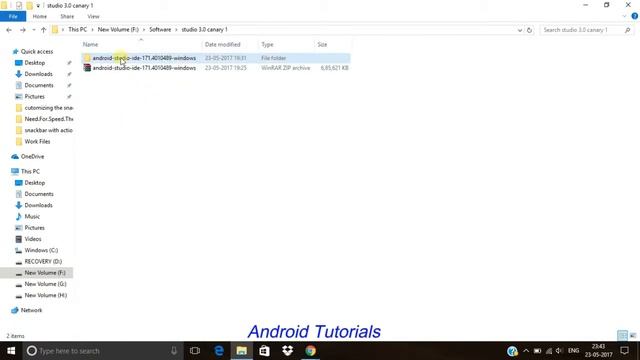Open the volume speaker tray icon
The image size is (640, 360).
[559, 351]
